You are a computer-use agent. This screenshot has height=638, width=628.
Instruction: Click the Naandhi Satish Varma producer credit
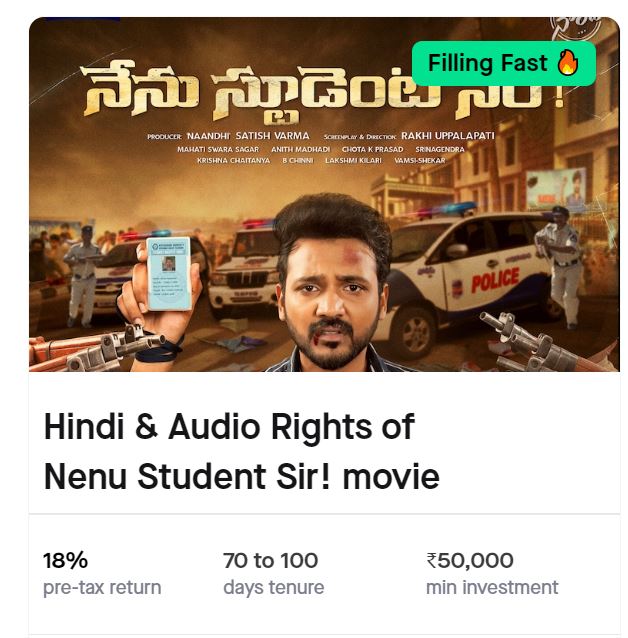[248, 135]
